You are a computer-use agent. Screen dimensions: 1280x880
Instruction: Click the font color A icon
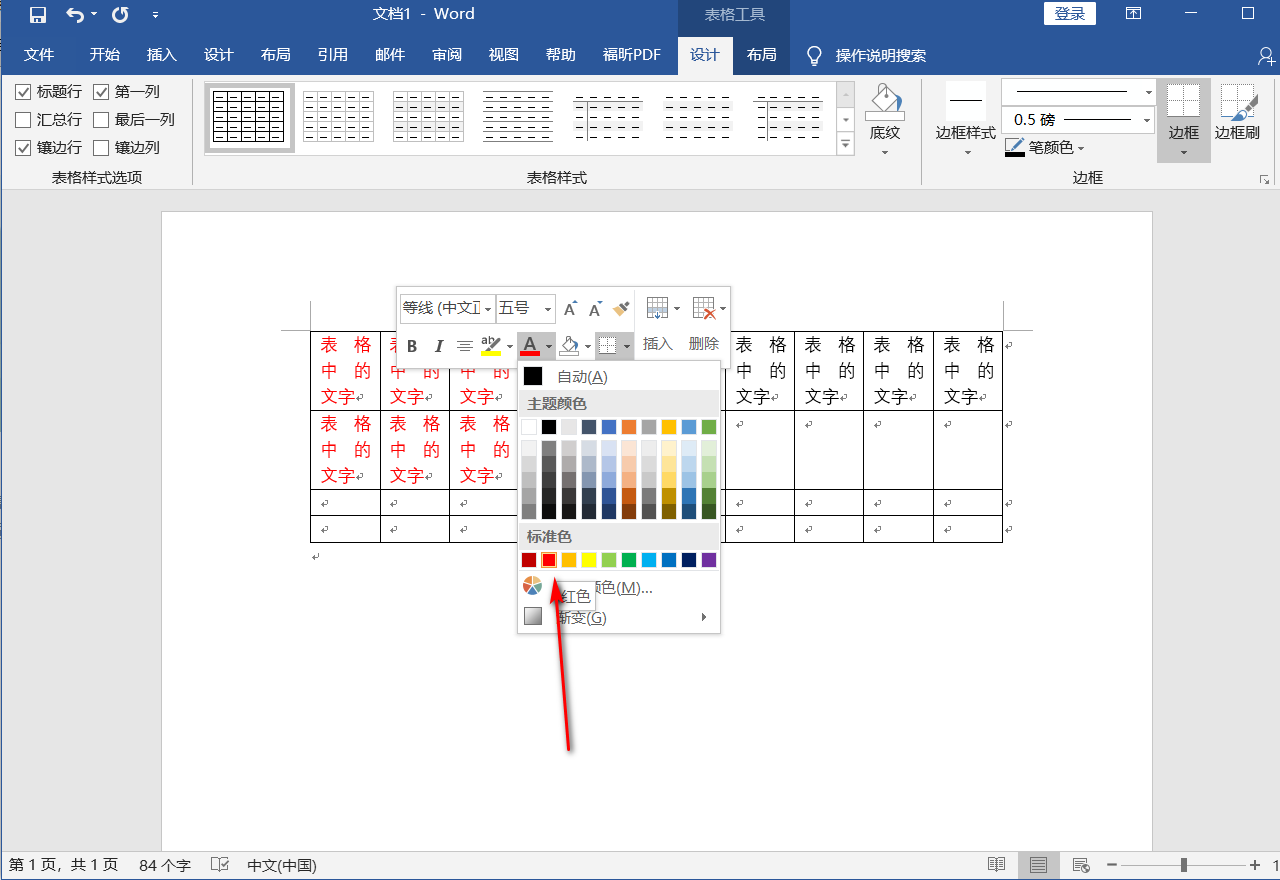[530, 346]
